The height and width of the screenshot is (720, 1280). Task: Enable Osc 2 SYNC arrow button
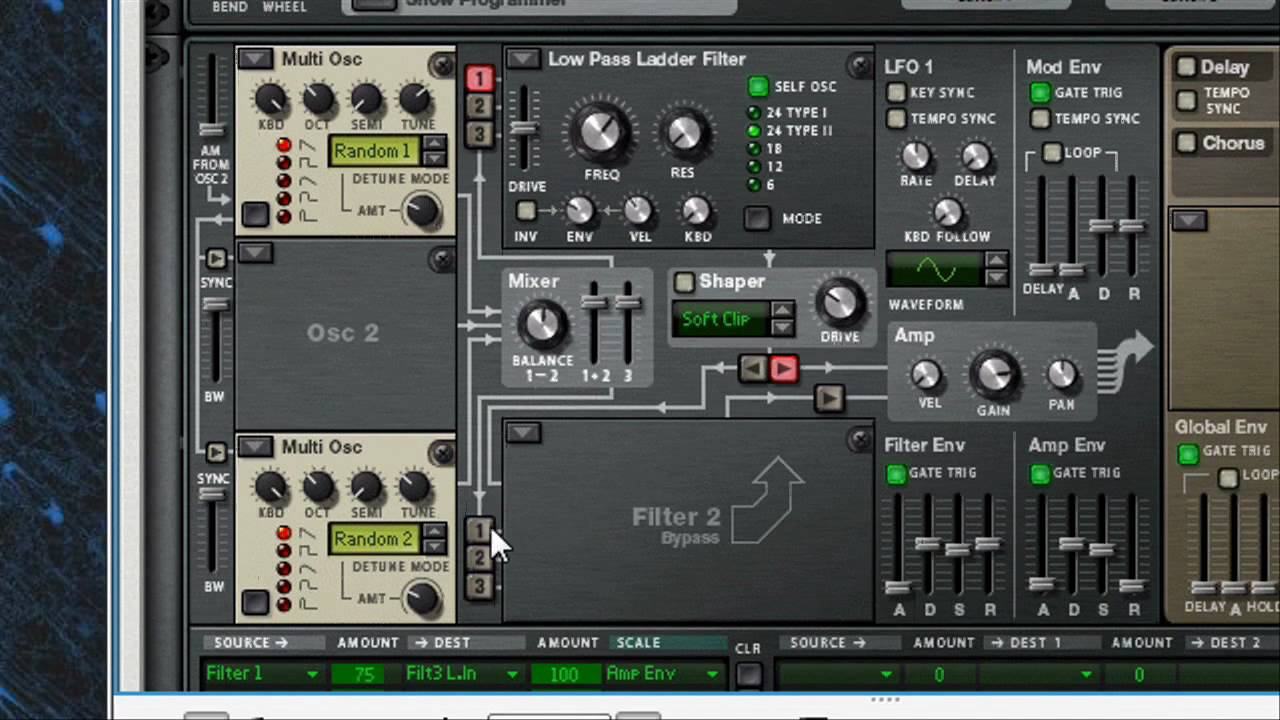pos(214,259)
